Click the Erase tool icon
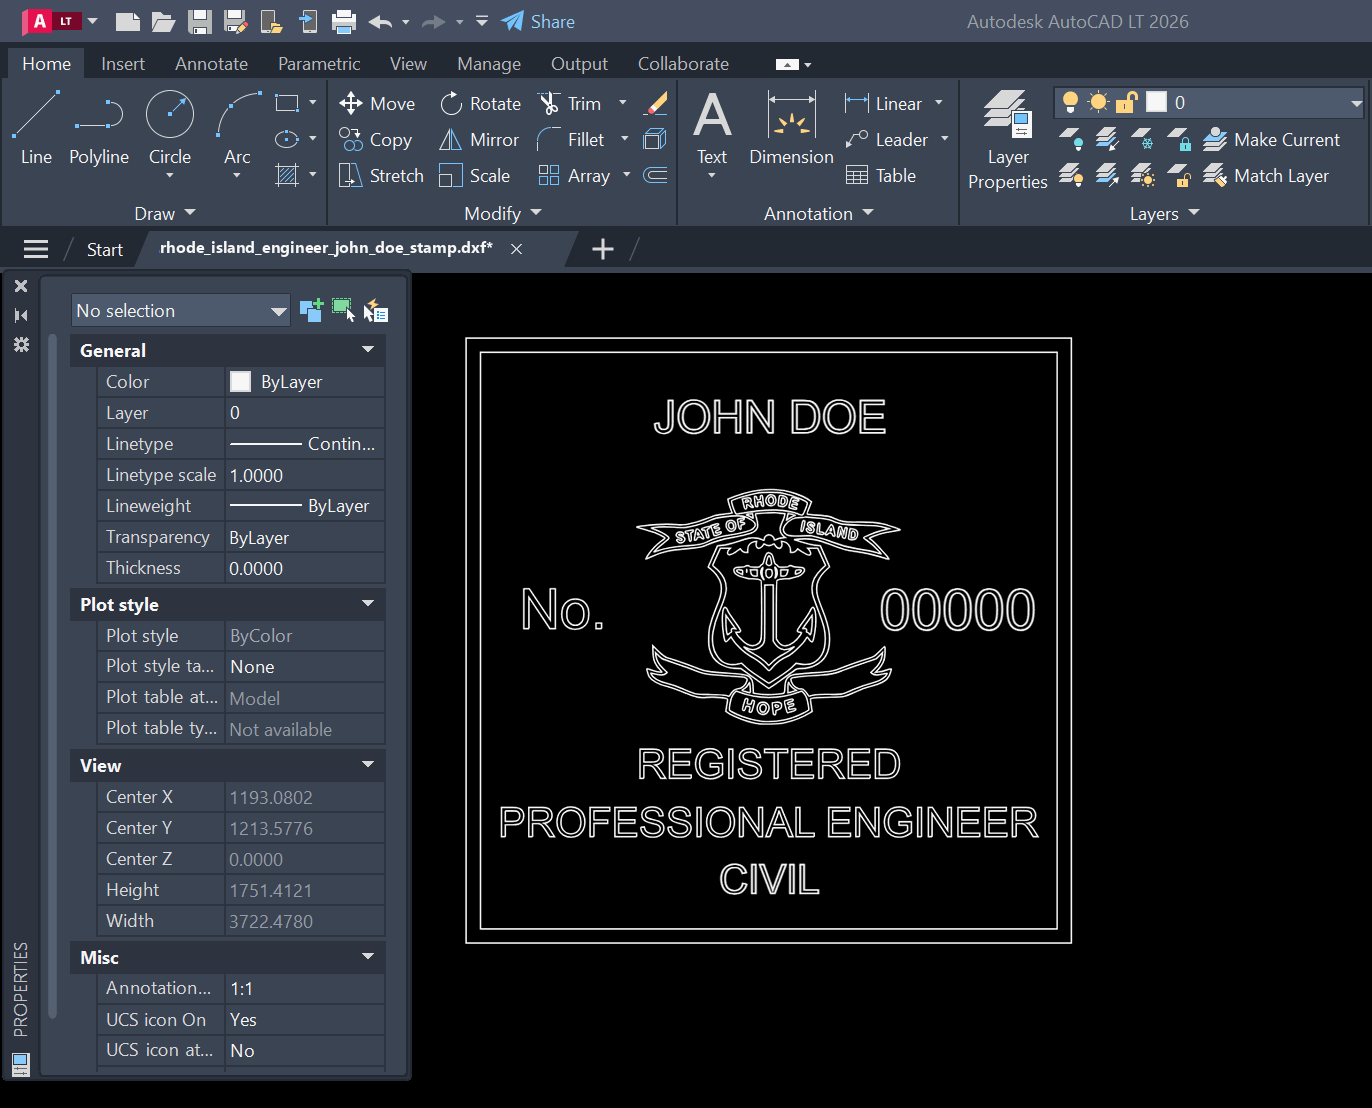The height and width of the screenshot is (1108, 1372). coord(656,103)
